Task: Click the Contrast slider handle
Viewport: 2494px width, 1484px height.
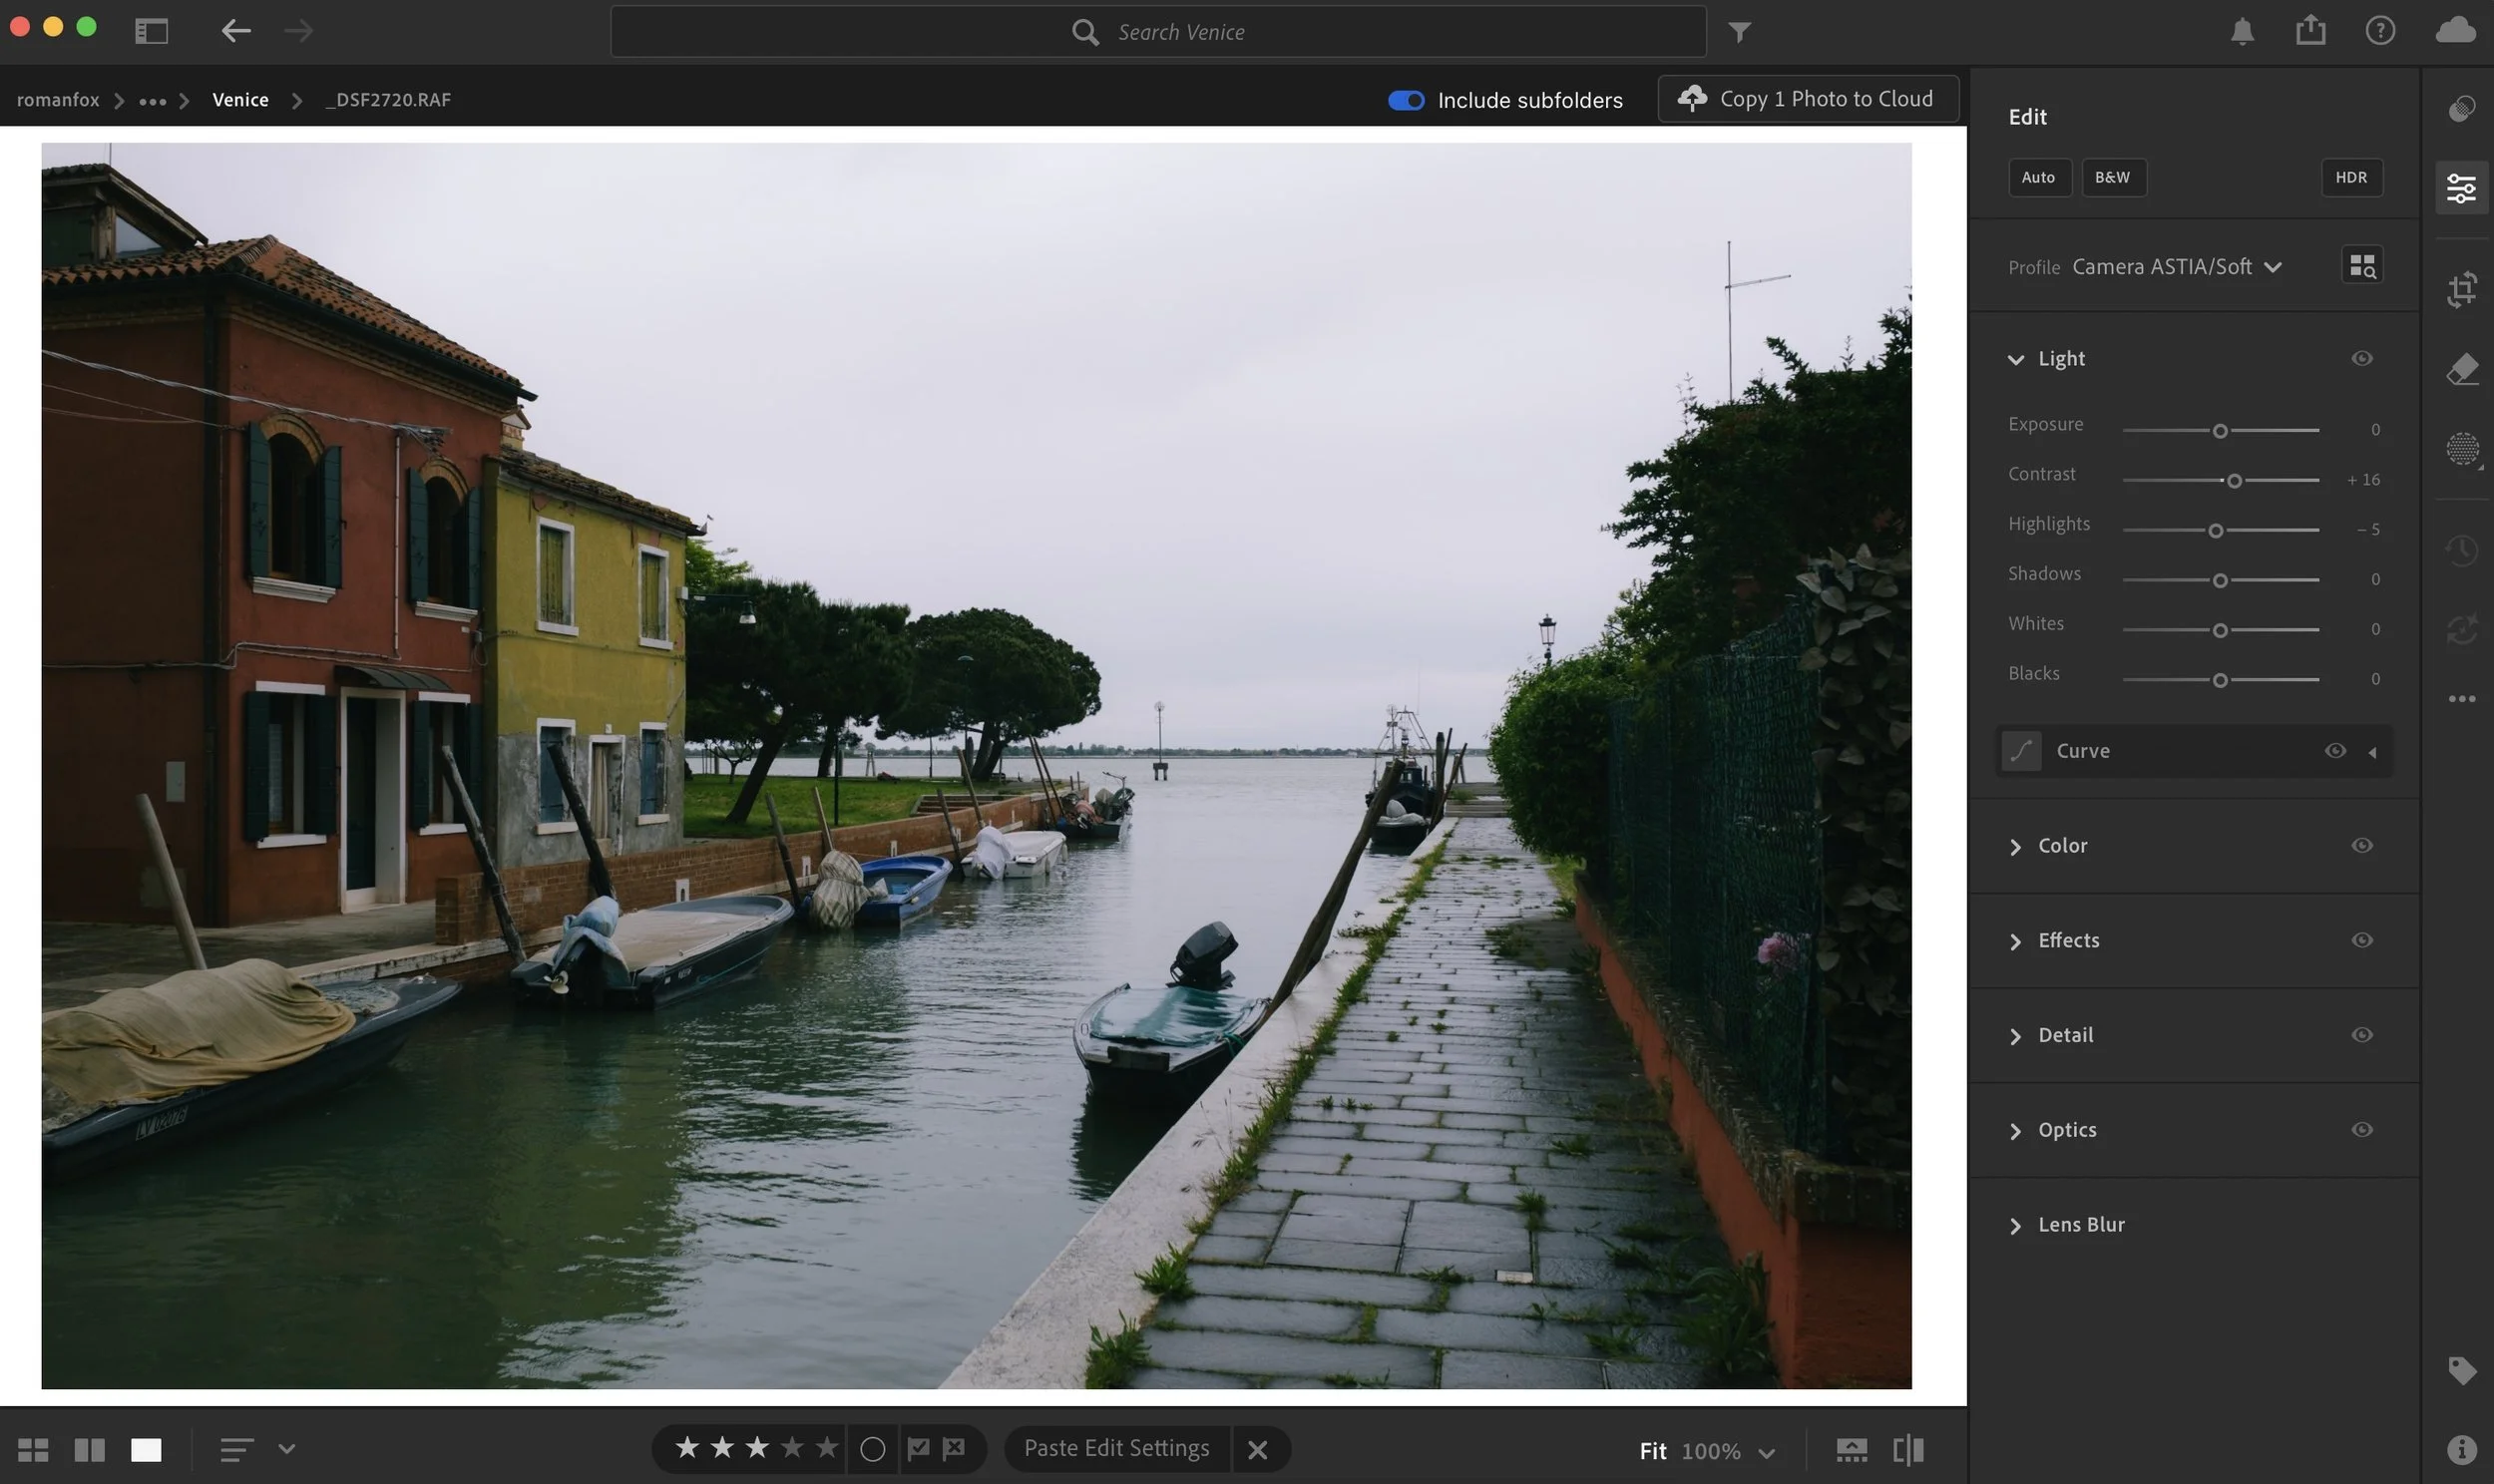Action: (x=2233, y=481)
